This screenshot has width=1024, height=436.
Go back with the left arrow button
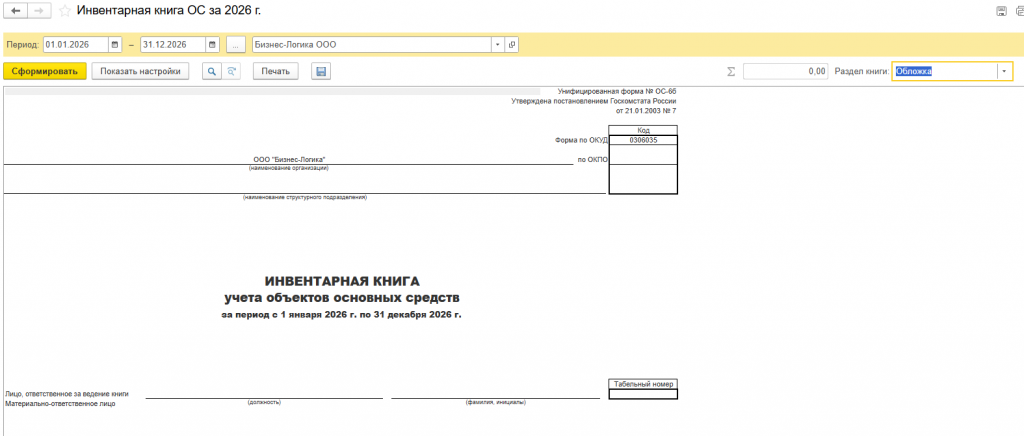click(16, 10)
